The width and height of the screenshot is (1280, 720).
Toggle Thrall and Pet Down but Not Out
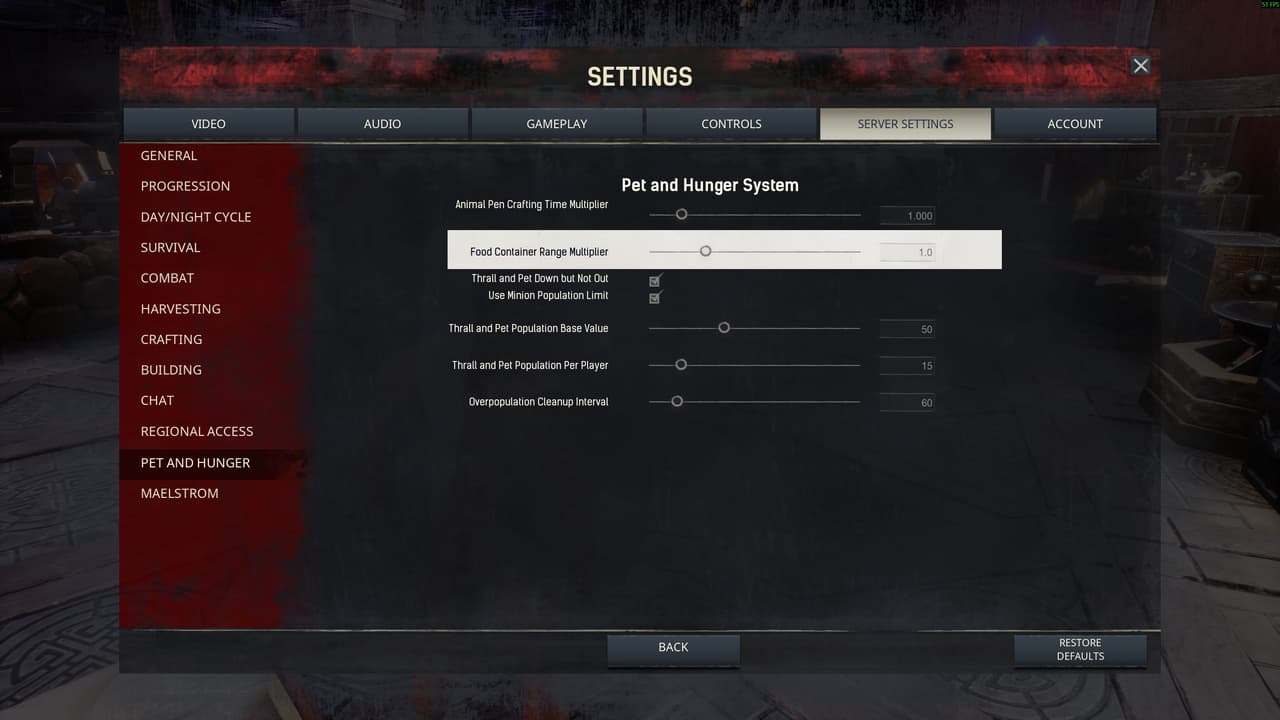[655, 281]
